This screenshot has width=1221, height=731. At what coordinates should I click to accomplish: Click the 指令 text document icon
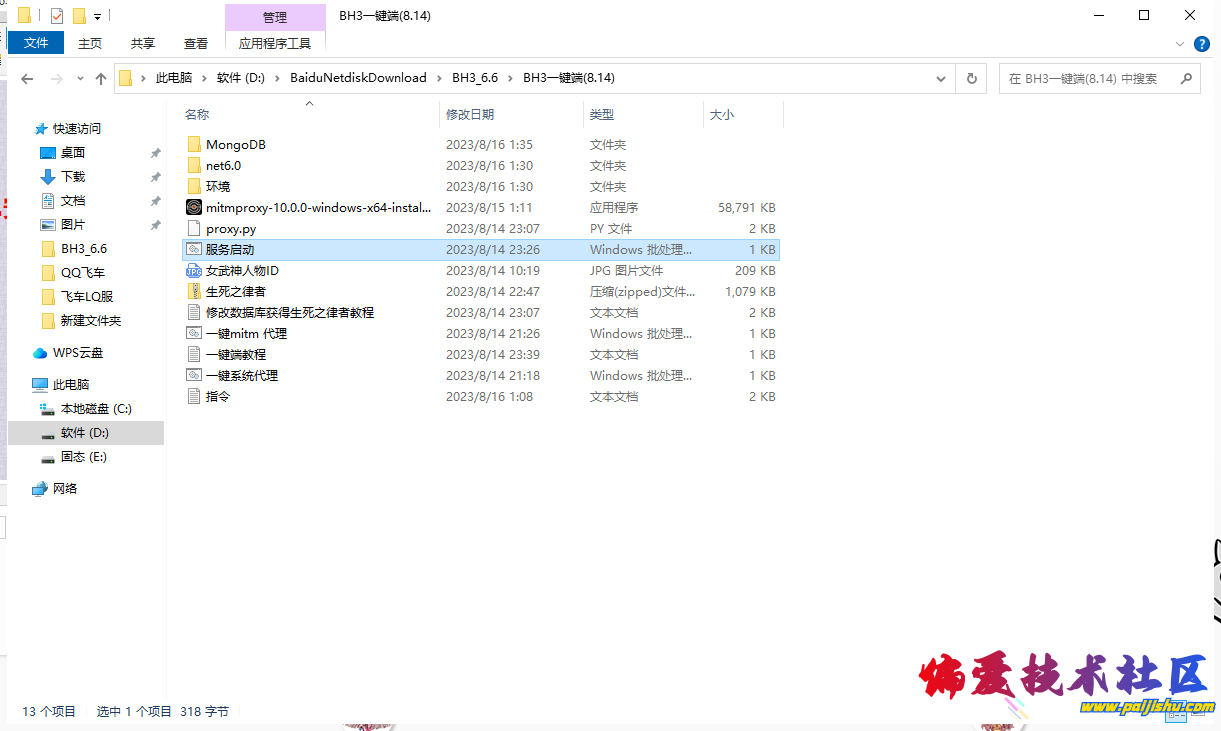(x=194, y=397)
